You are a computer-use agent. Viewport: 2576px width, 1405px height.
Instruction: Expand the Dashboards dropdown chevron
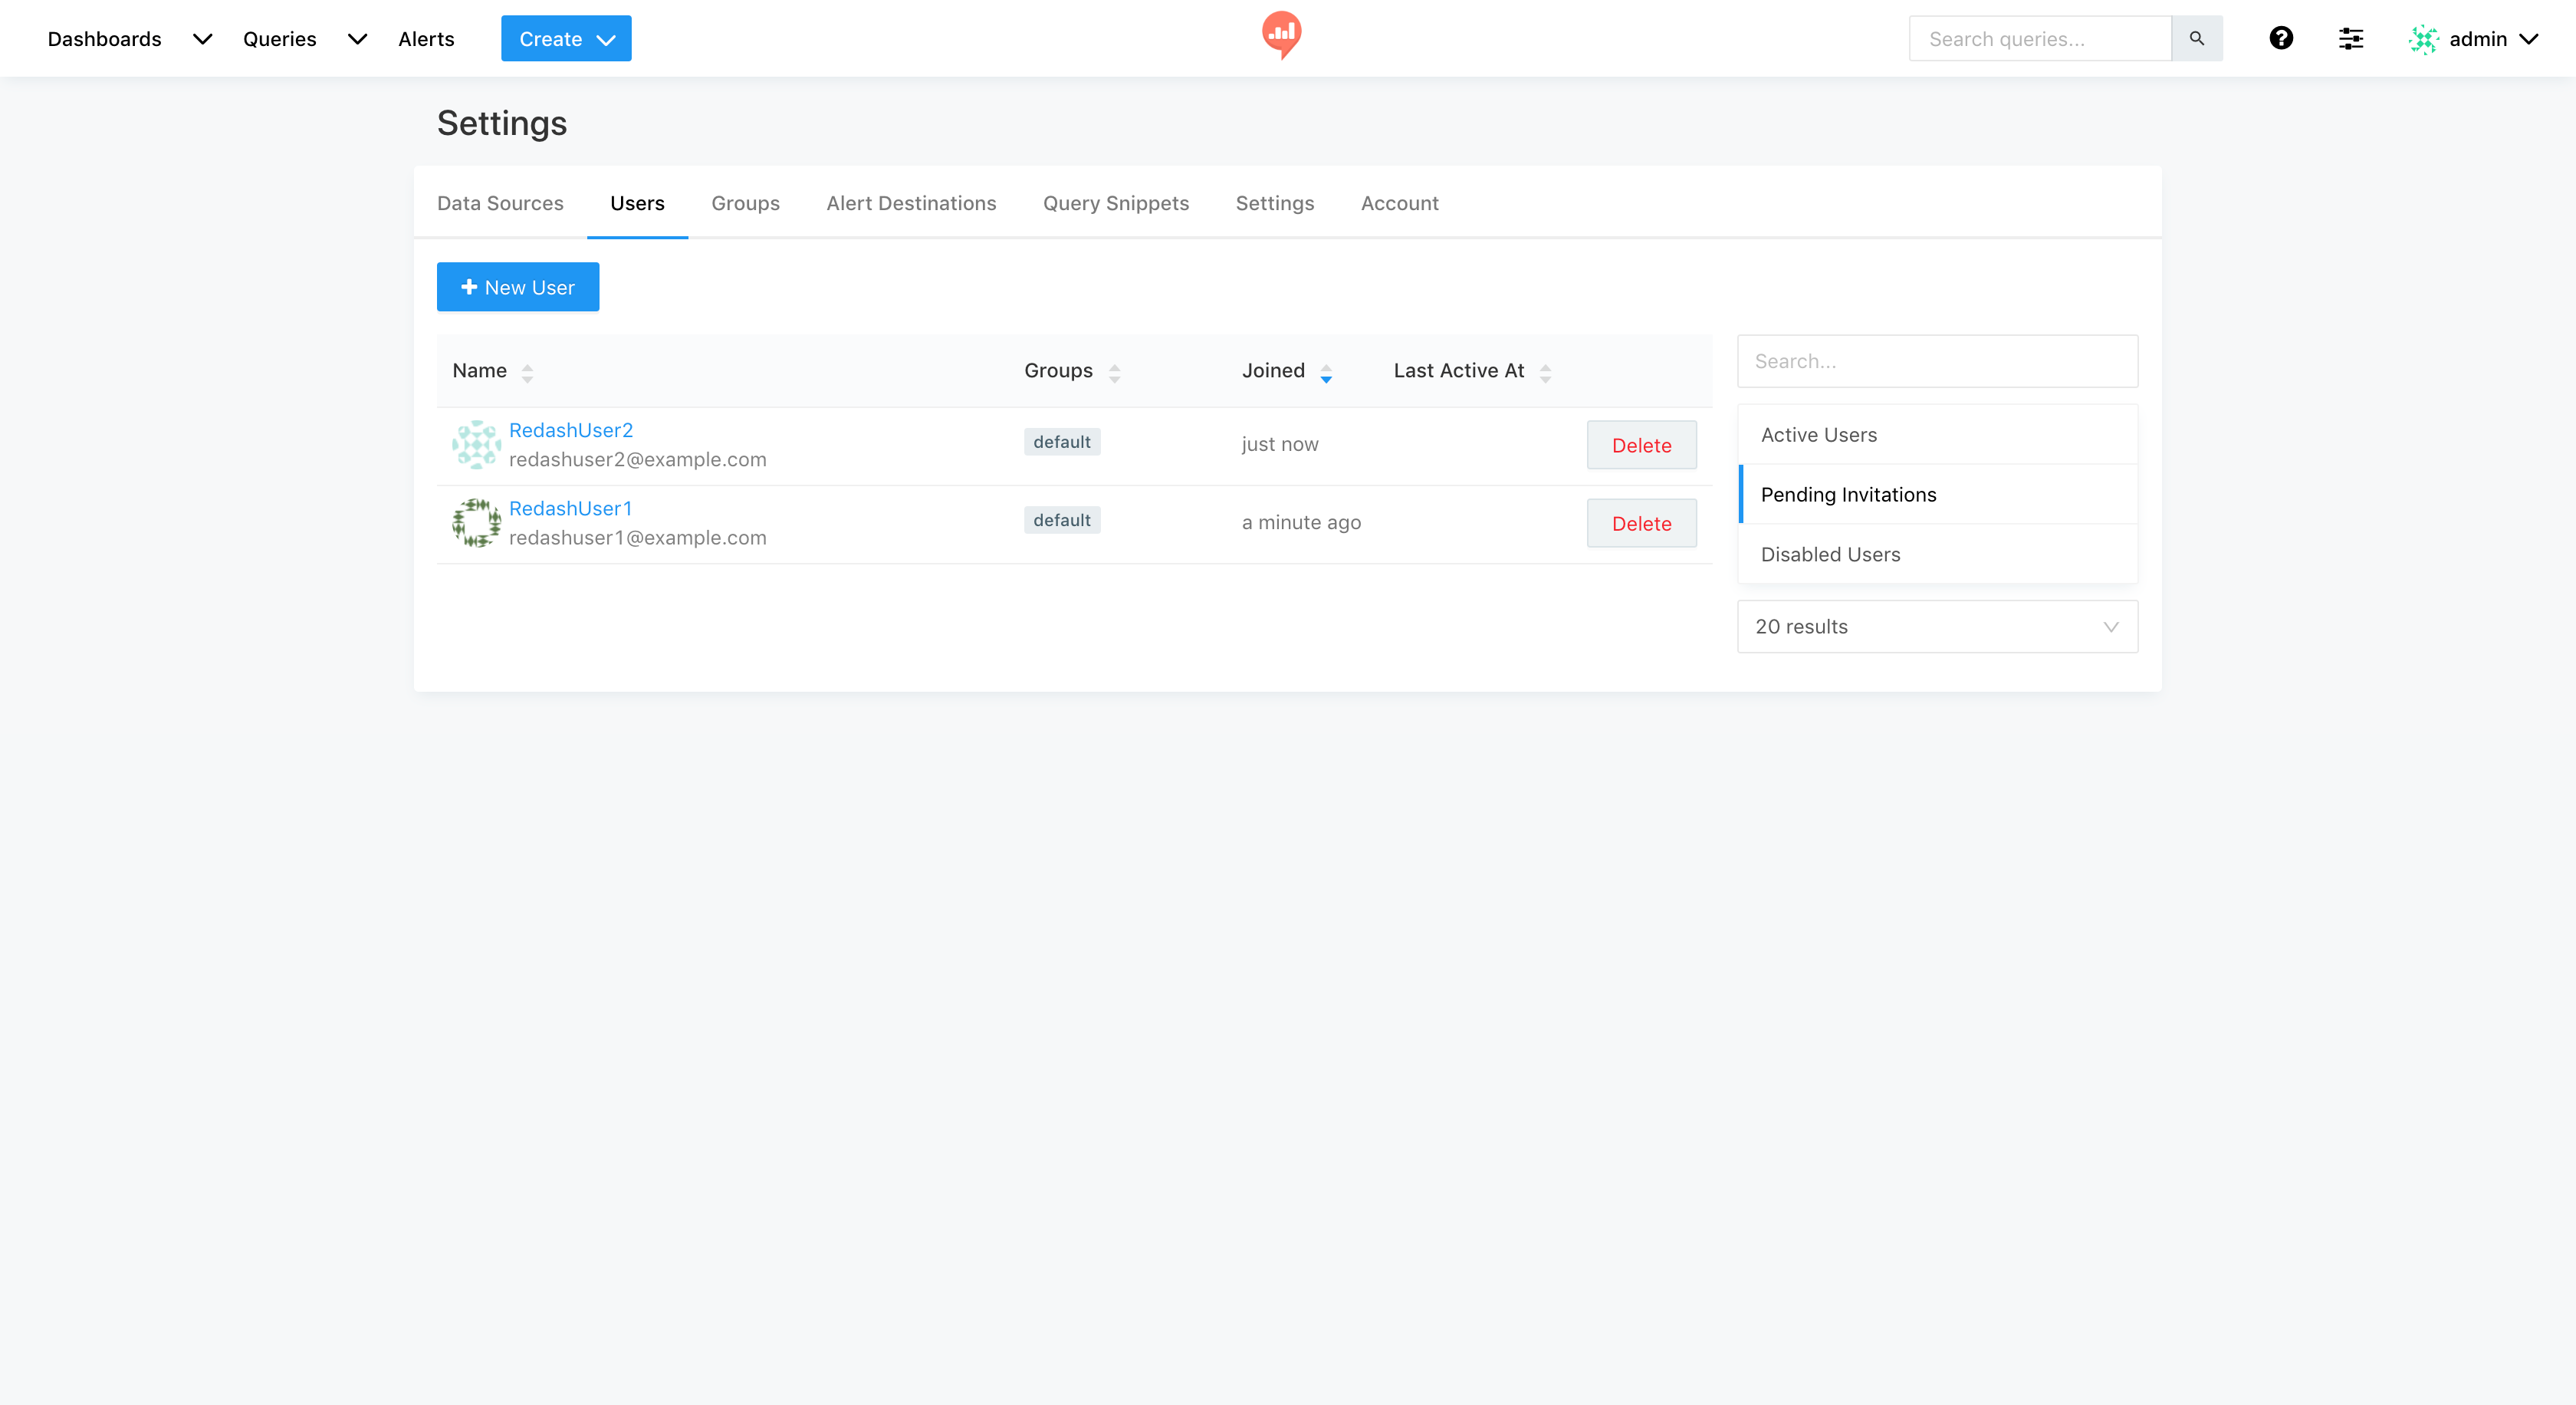pyautogui.click(x=202, y=39)
